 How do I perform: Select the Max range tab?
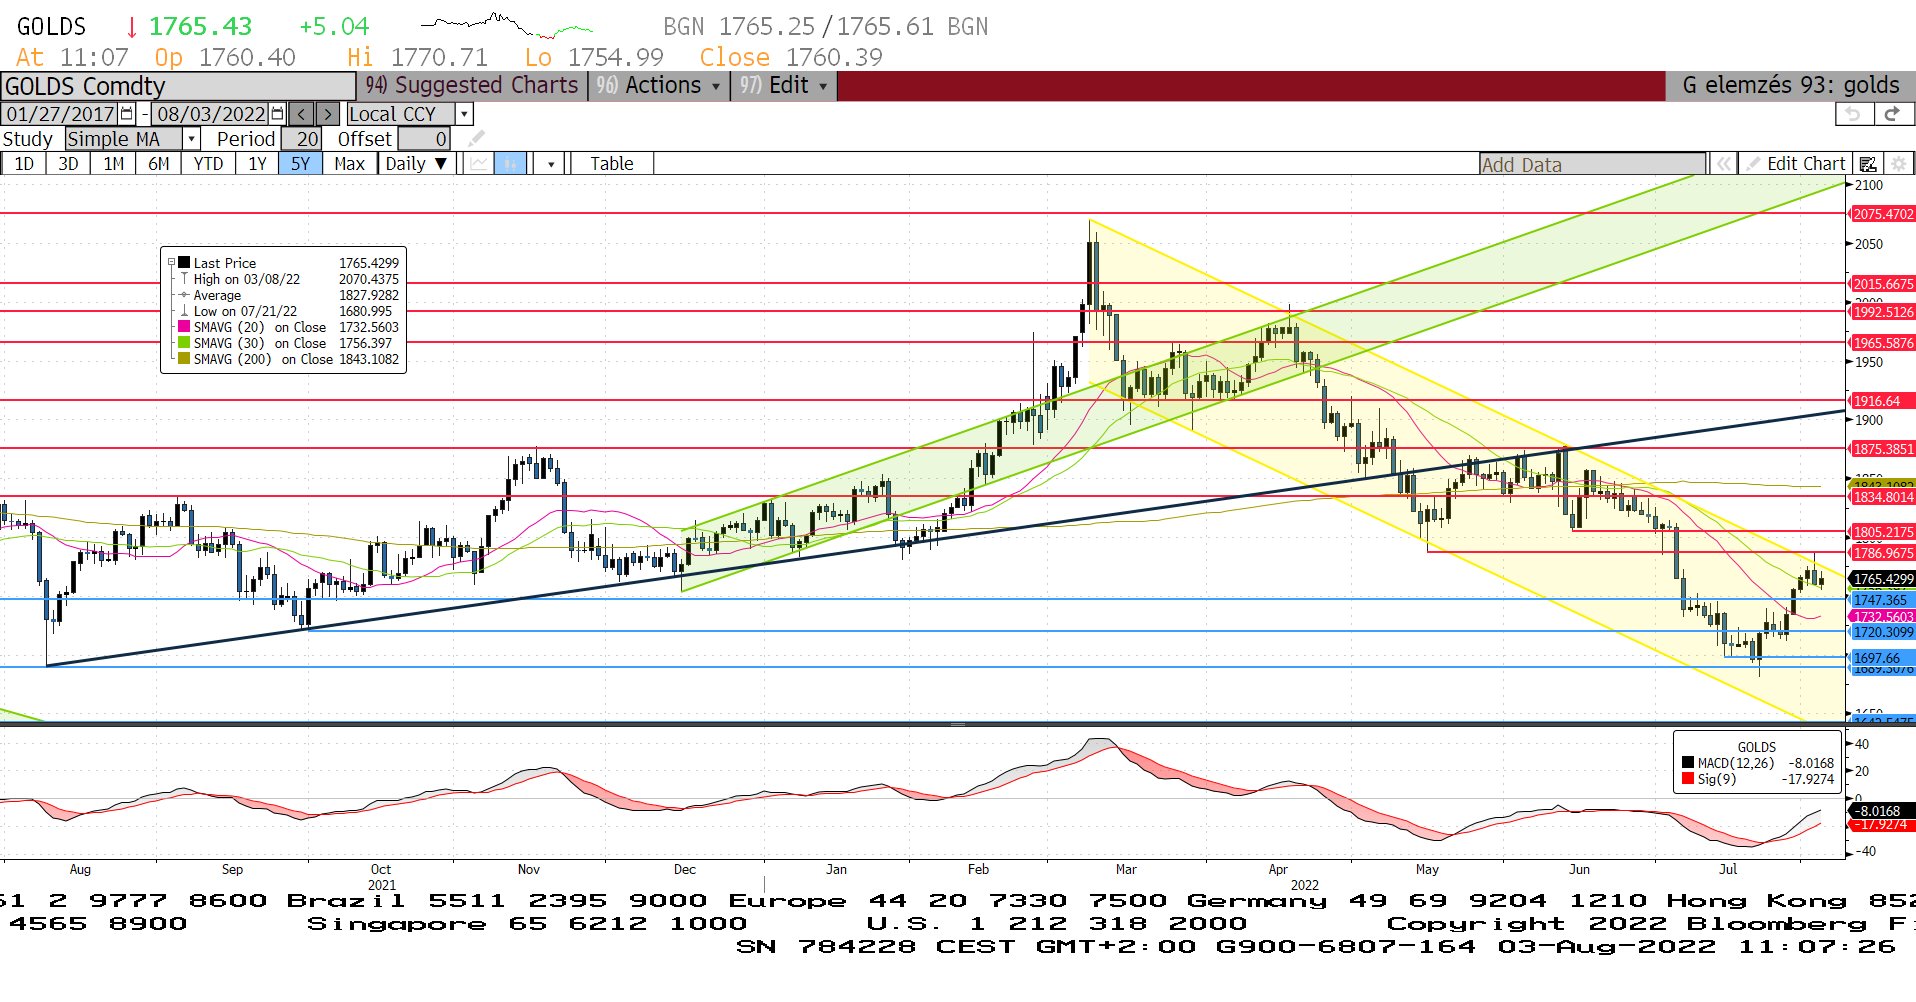click(x=350, y=164)
